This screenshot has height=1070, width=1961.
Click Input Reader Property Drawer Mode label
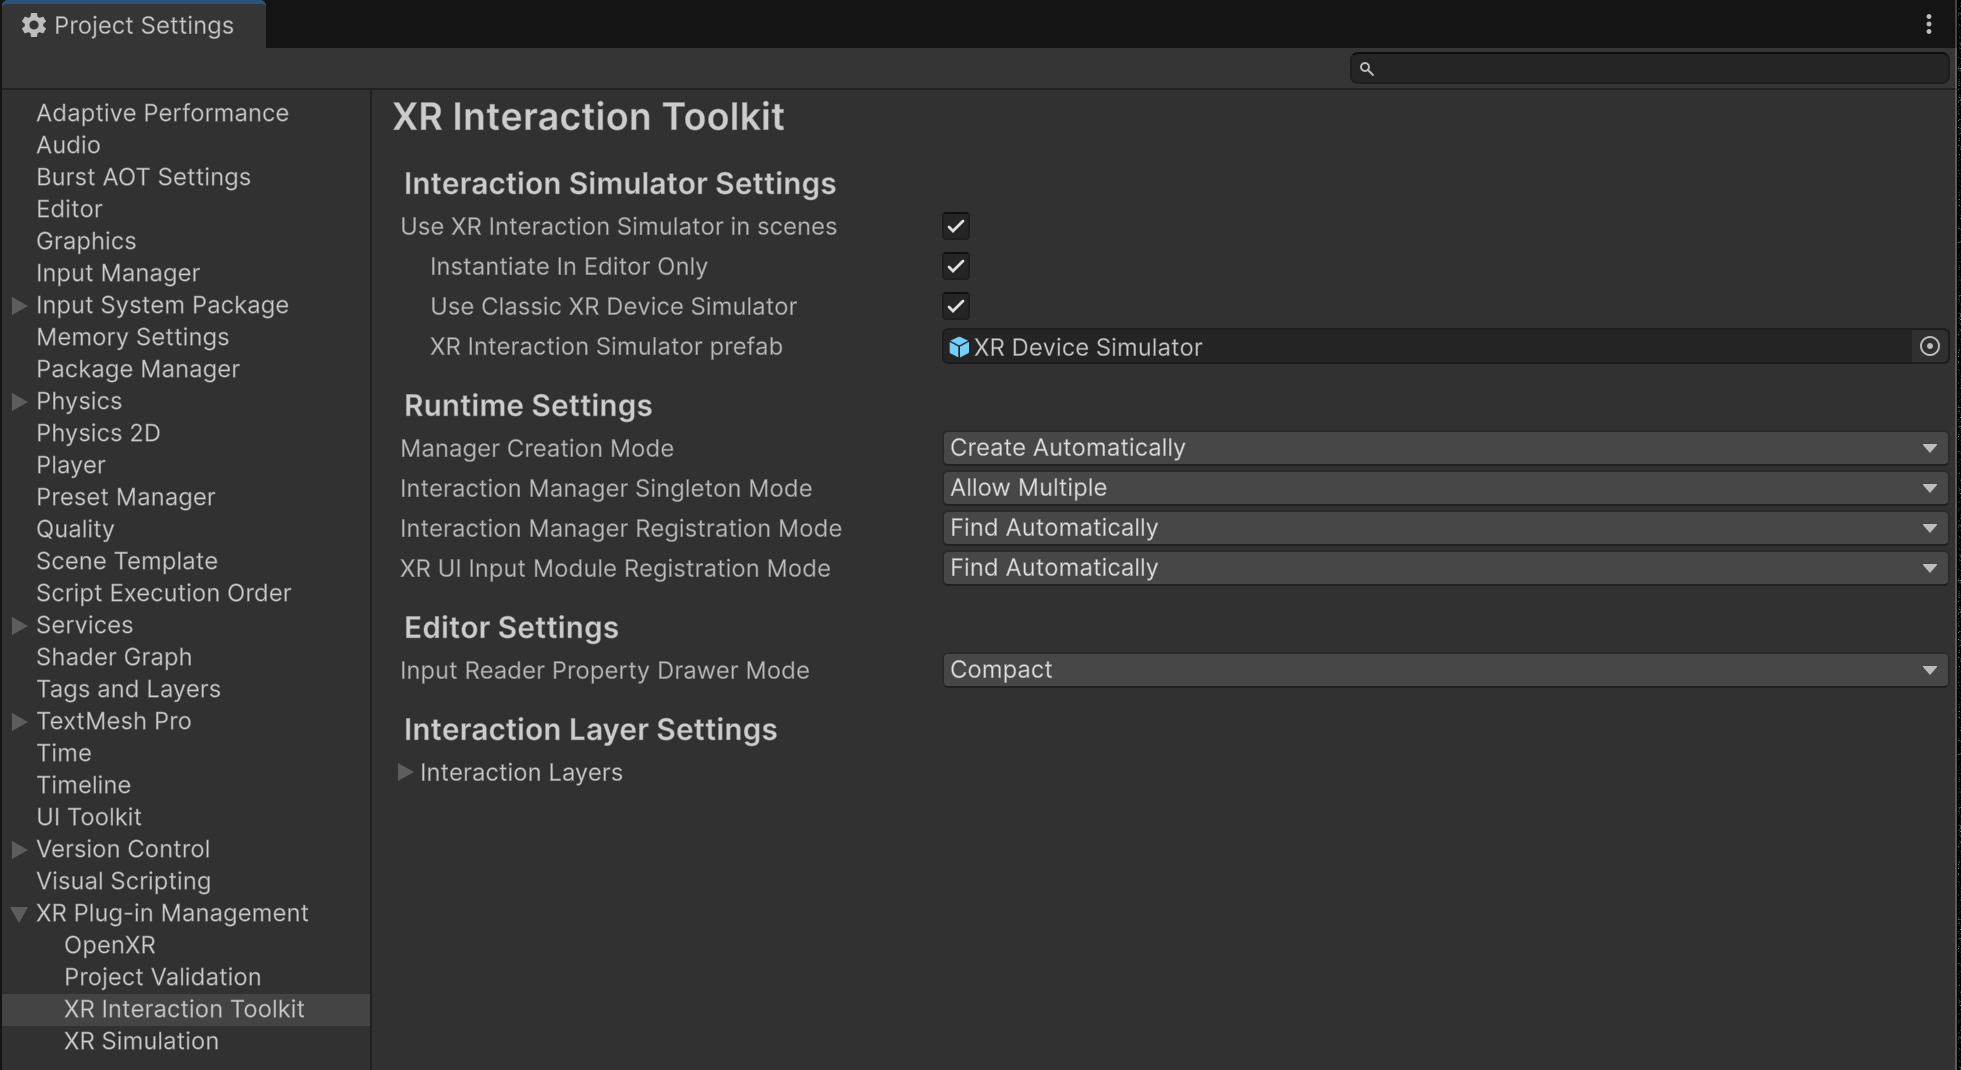click(605, 670)
